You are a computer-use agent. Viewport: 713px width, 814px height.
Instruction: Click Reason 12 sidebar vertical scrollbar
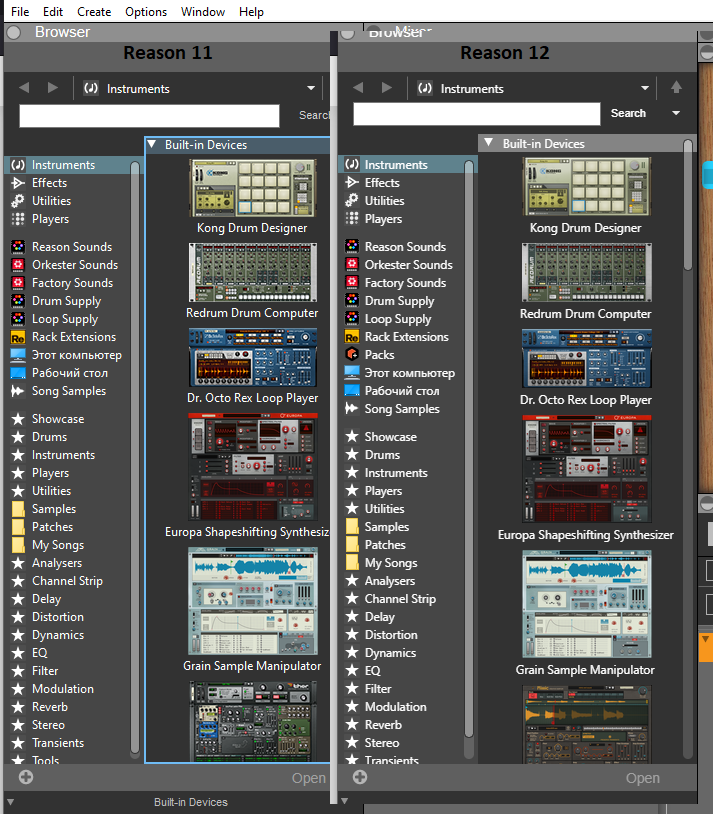(x=468, y=449)
